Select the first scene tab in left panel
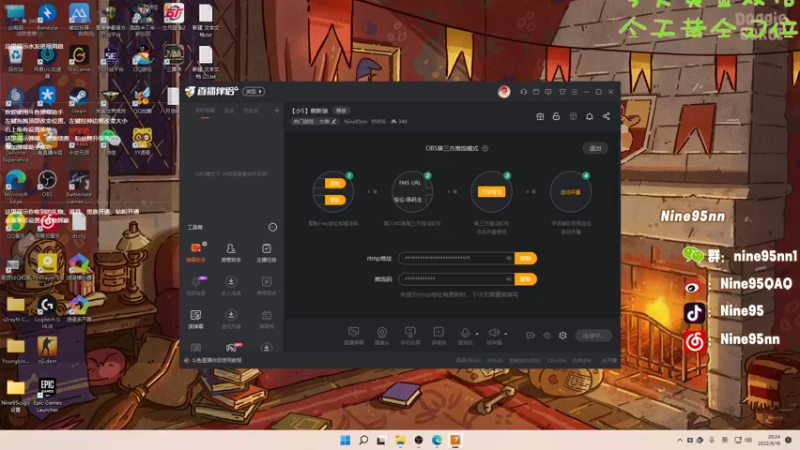Screen dimensions: 800x450 click(205, 111)
